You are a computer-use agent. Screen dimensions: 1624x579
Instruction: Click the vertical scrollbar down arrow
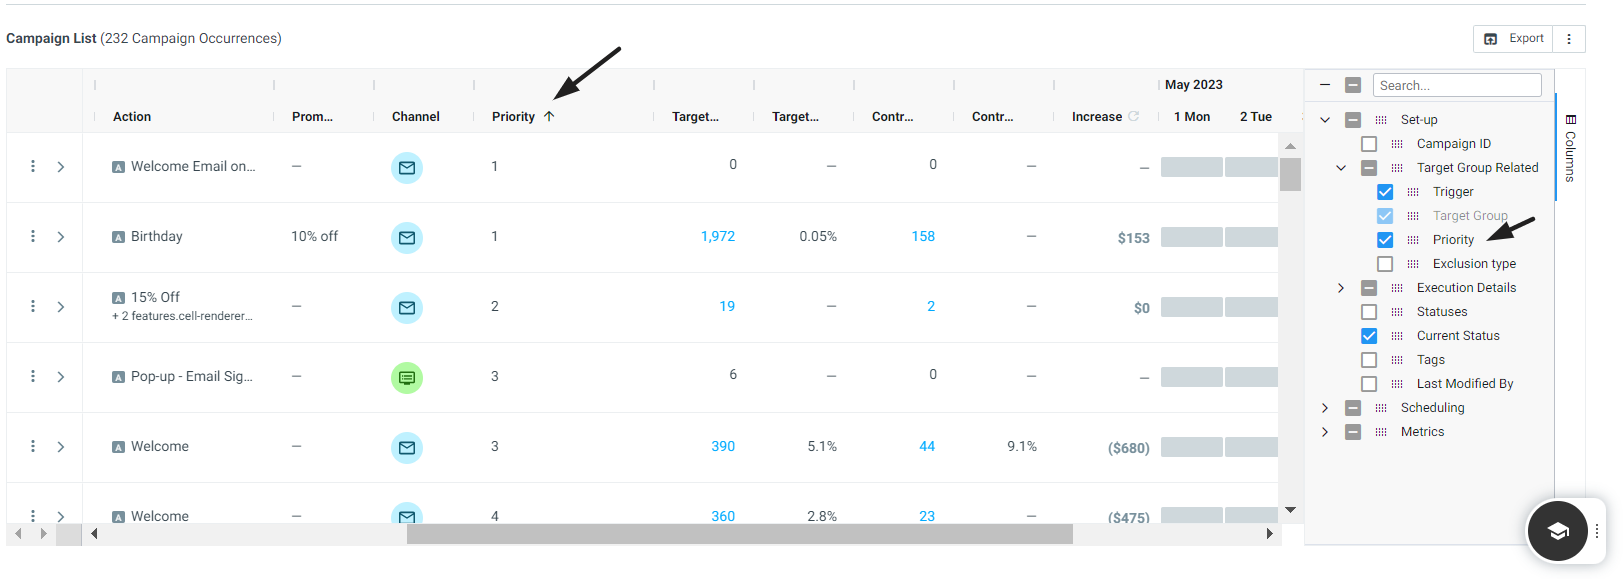pyautogui.click(x=1290, y=510)
